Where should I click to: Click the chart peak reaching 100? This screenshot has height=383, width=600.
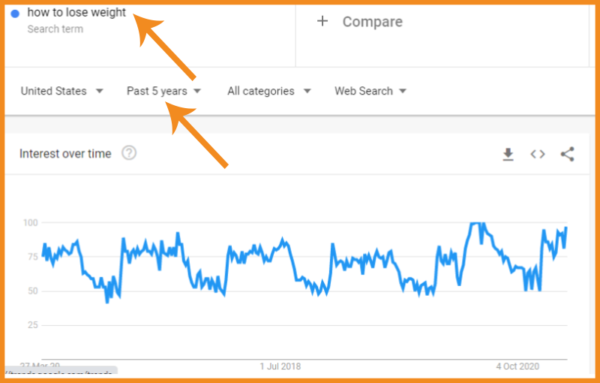[x=476, y=223]
